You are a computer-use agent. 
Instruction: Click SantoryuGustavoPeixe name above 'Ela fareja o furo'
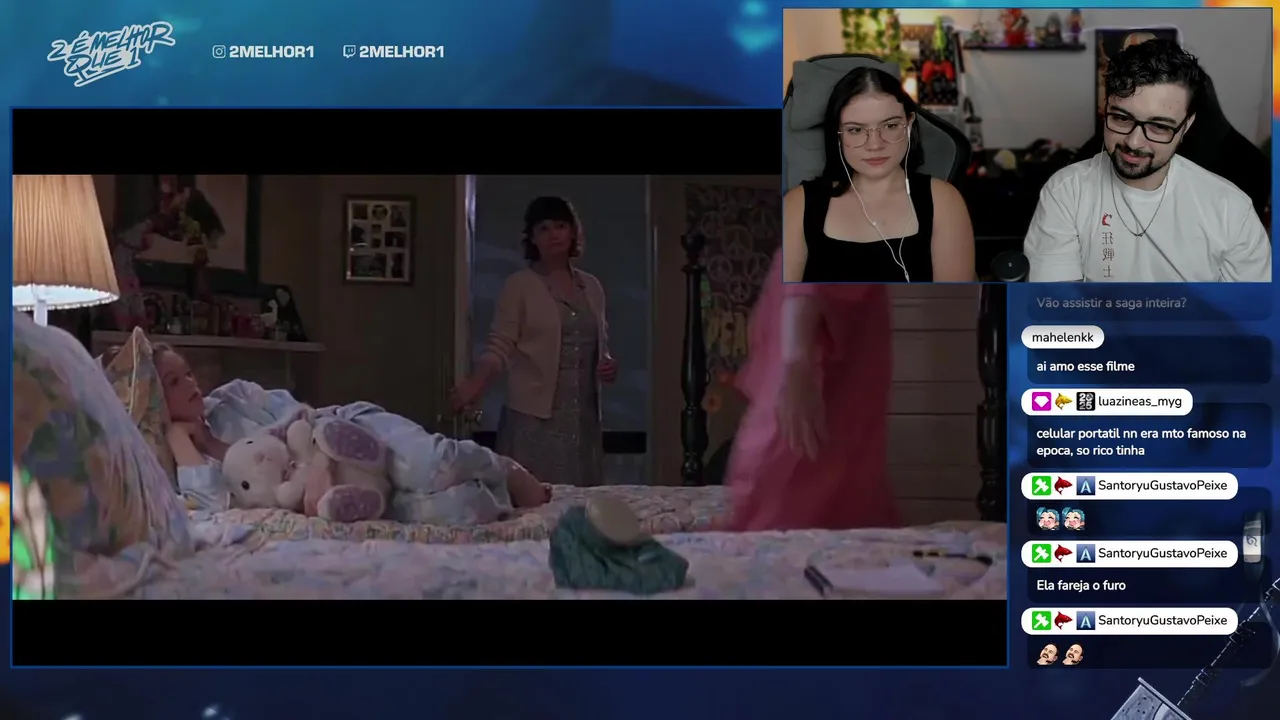[1162, 554]
